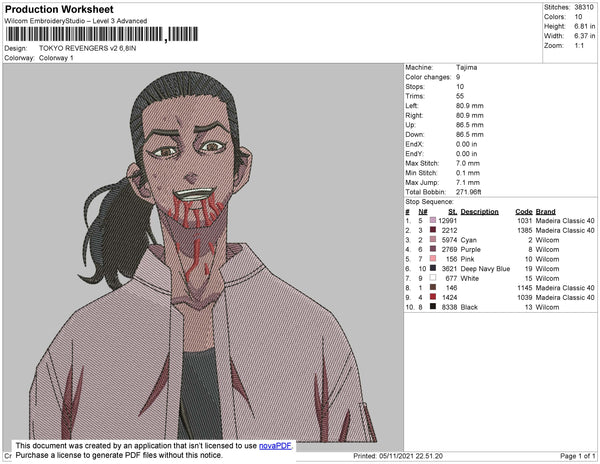Select design name 'TOKYO REVENGERS v2 6,8IN'
The image size is (600, 464).
87,48
